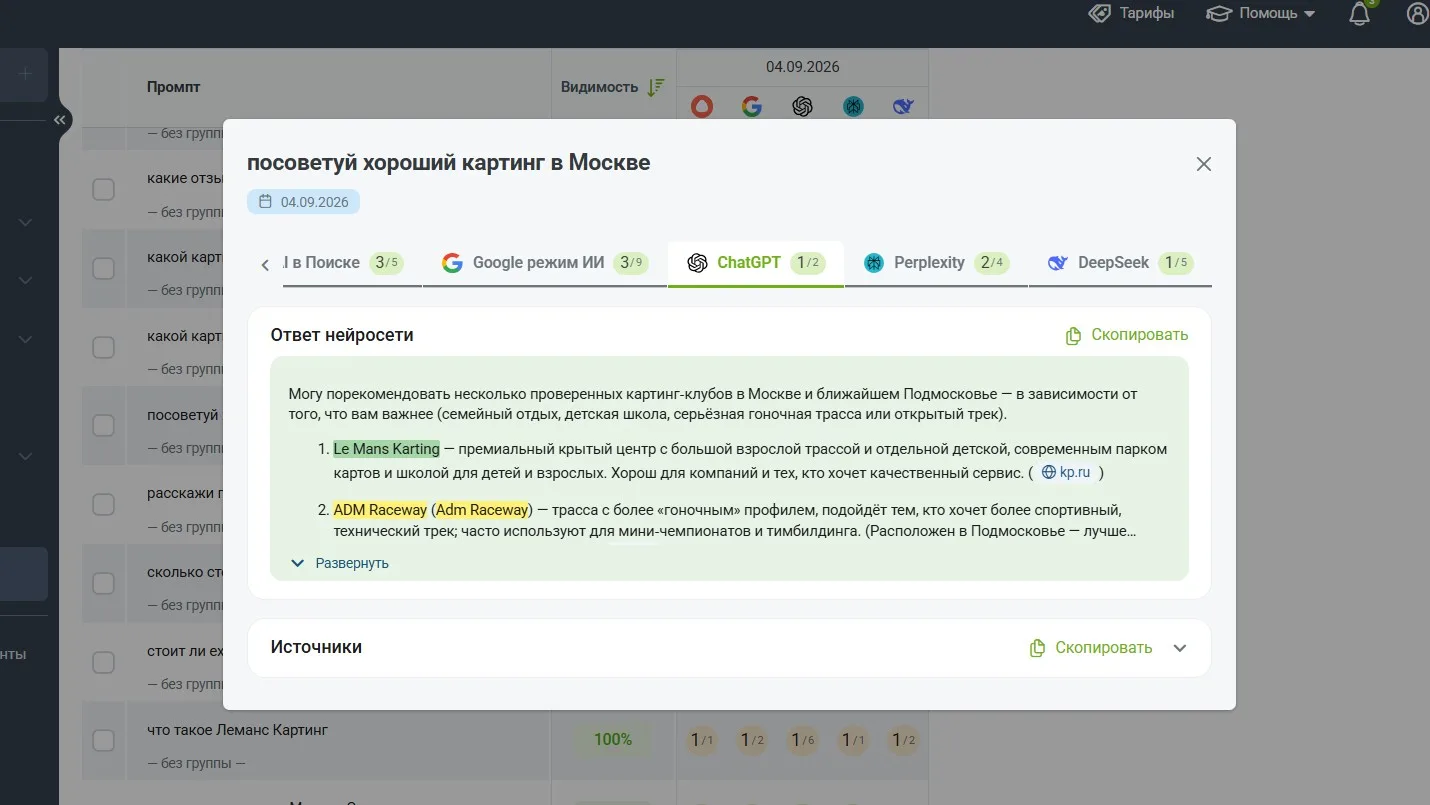The image size is (1430, 805).
Task: Switch to the DeepSeek tab
Action: (1120, 263)
